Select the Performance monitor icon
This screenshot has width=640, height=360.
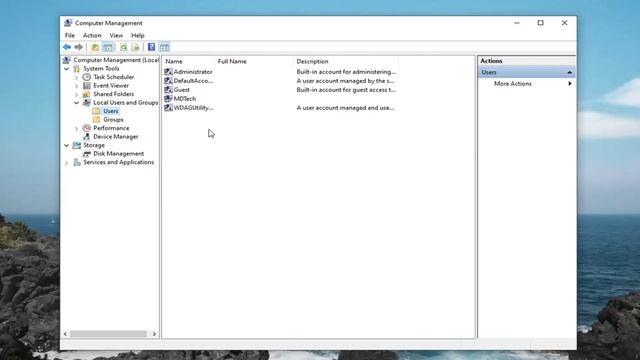[x=87, y=128]
